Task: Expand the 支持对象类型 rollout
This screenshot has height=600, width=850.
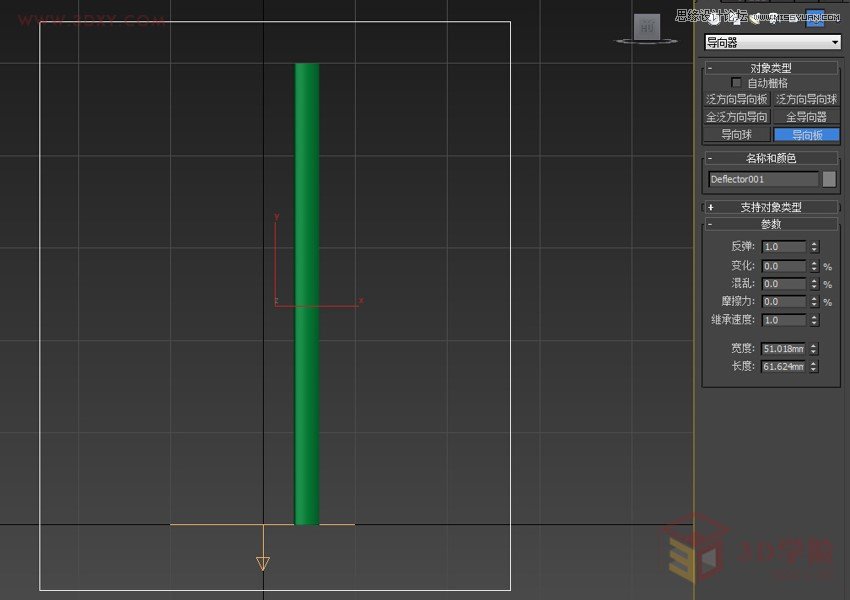Action: 770,206
